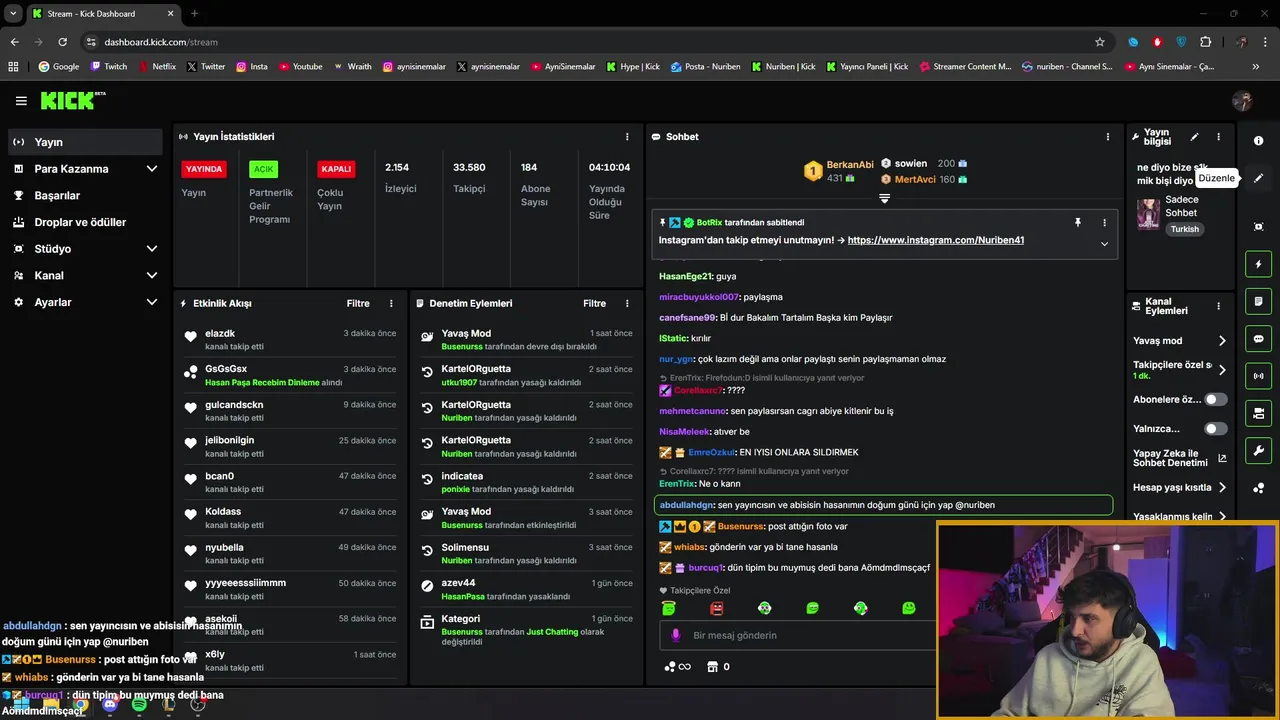
Task: Edit Yayın bilgisi with its pencil icon
Action: (1194, 137)
